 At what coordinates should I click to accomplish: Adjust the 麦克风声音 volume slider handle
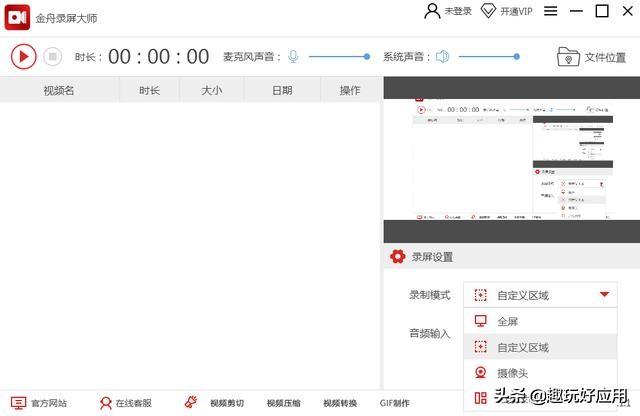coord(367,56)
